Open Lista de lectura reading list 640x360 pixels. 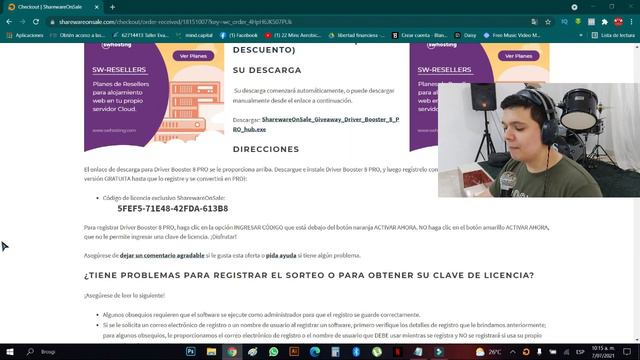pos(613,36)
